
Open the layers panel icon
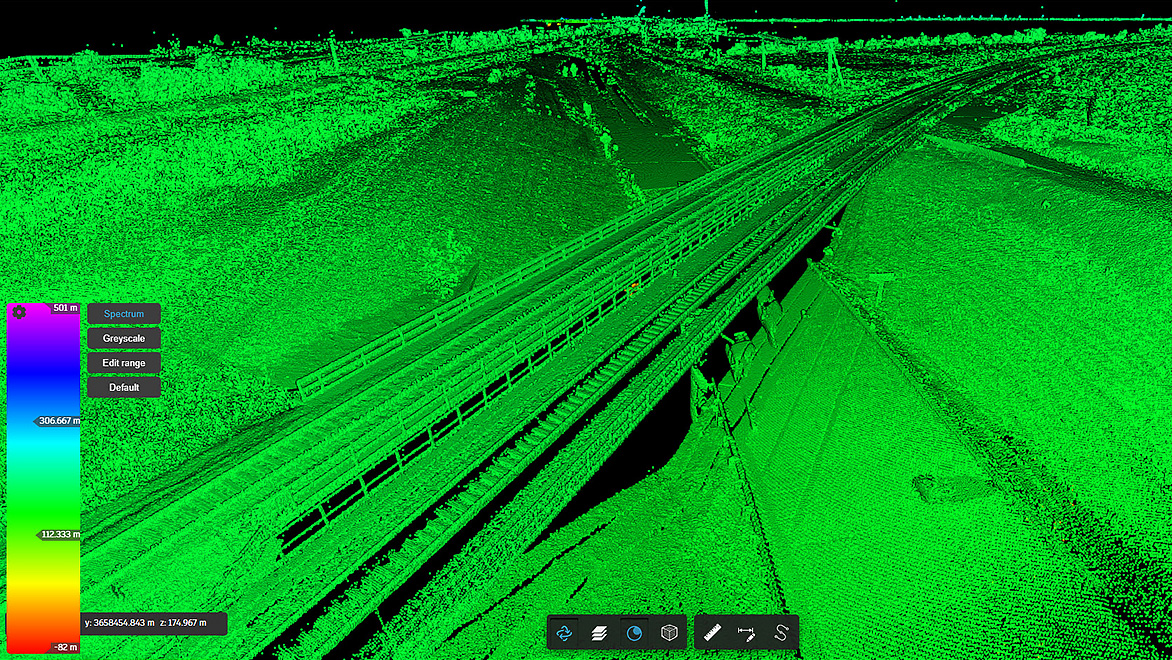(601, 632)
